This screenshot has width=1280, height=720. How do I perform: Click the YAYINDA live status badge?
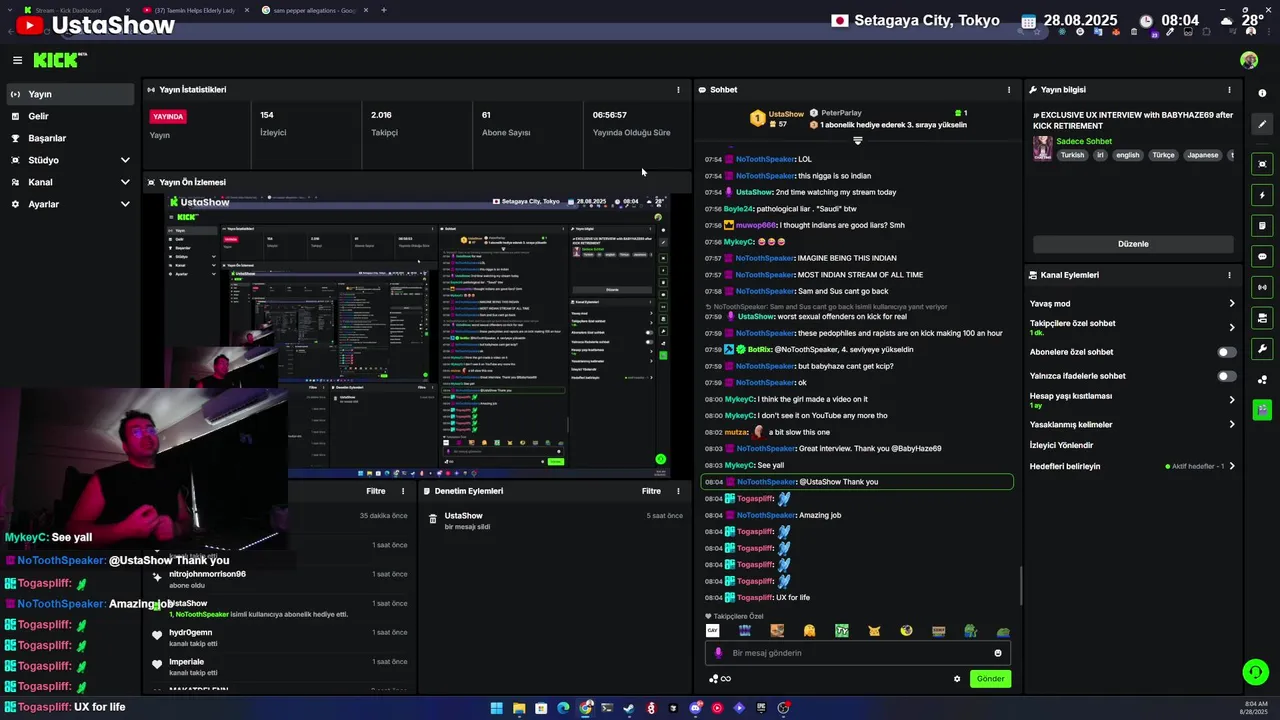[x=168, y=116]
